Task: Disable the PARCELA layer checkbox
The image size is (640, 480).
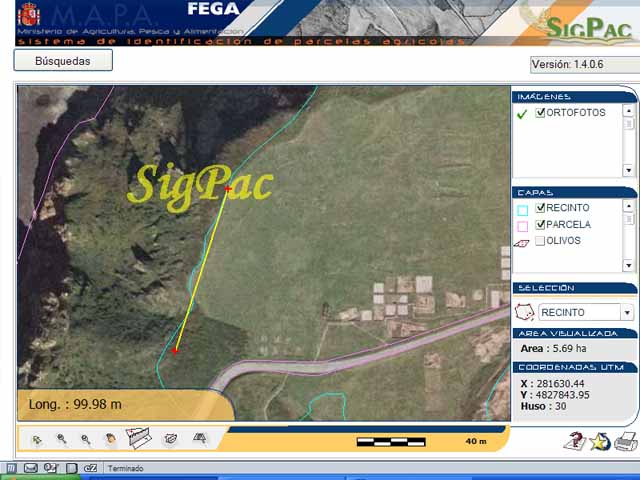Action: (x=541, y=224)
